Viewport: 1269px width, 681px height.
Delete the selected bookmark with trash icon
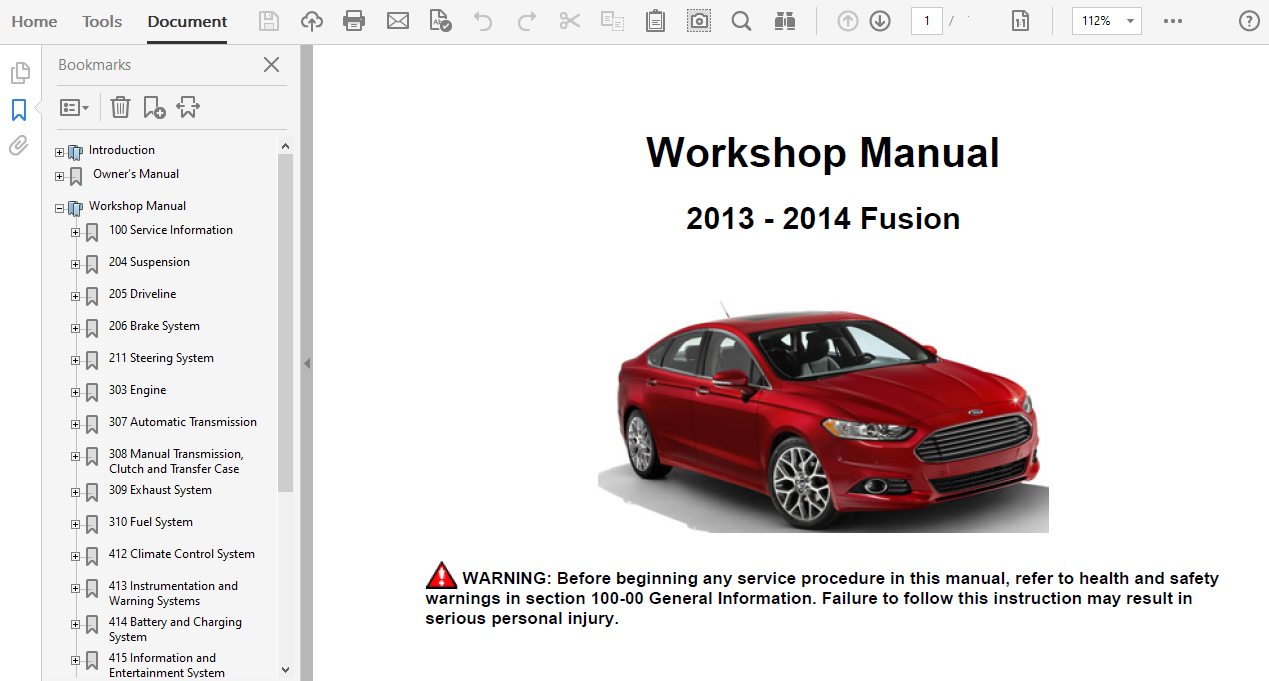120,107
